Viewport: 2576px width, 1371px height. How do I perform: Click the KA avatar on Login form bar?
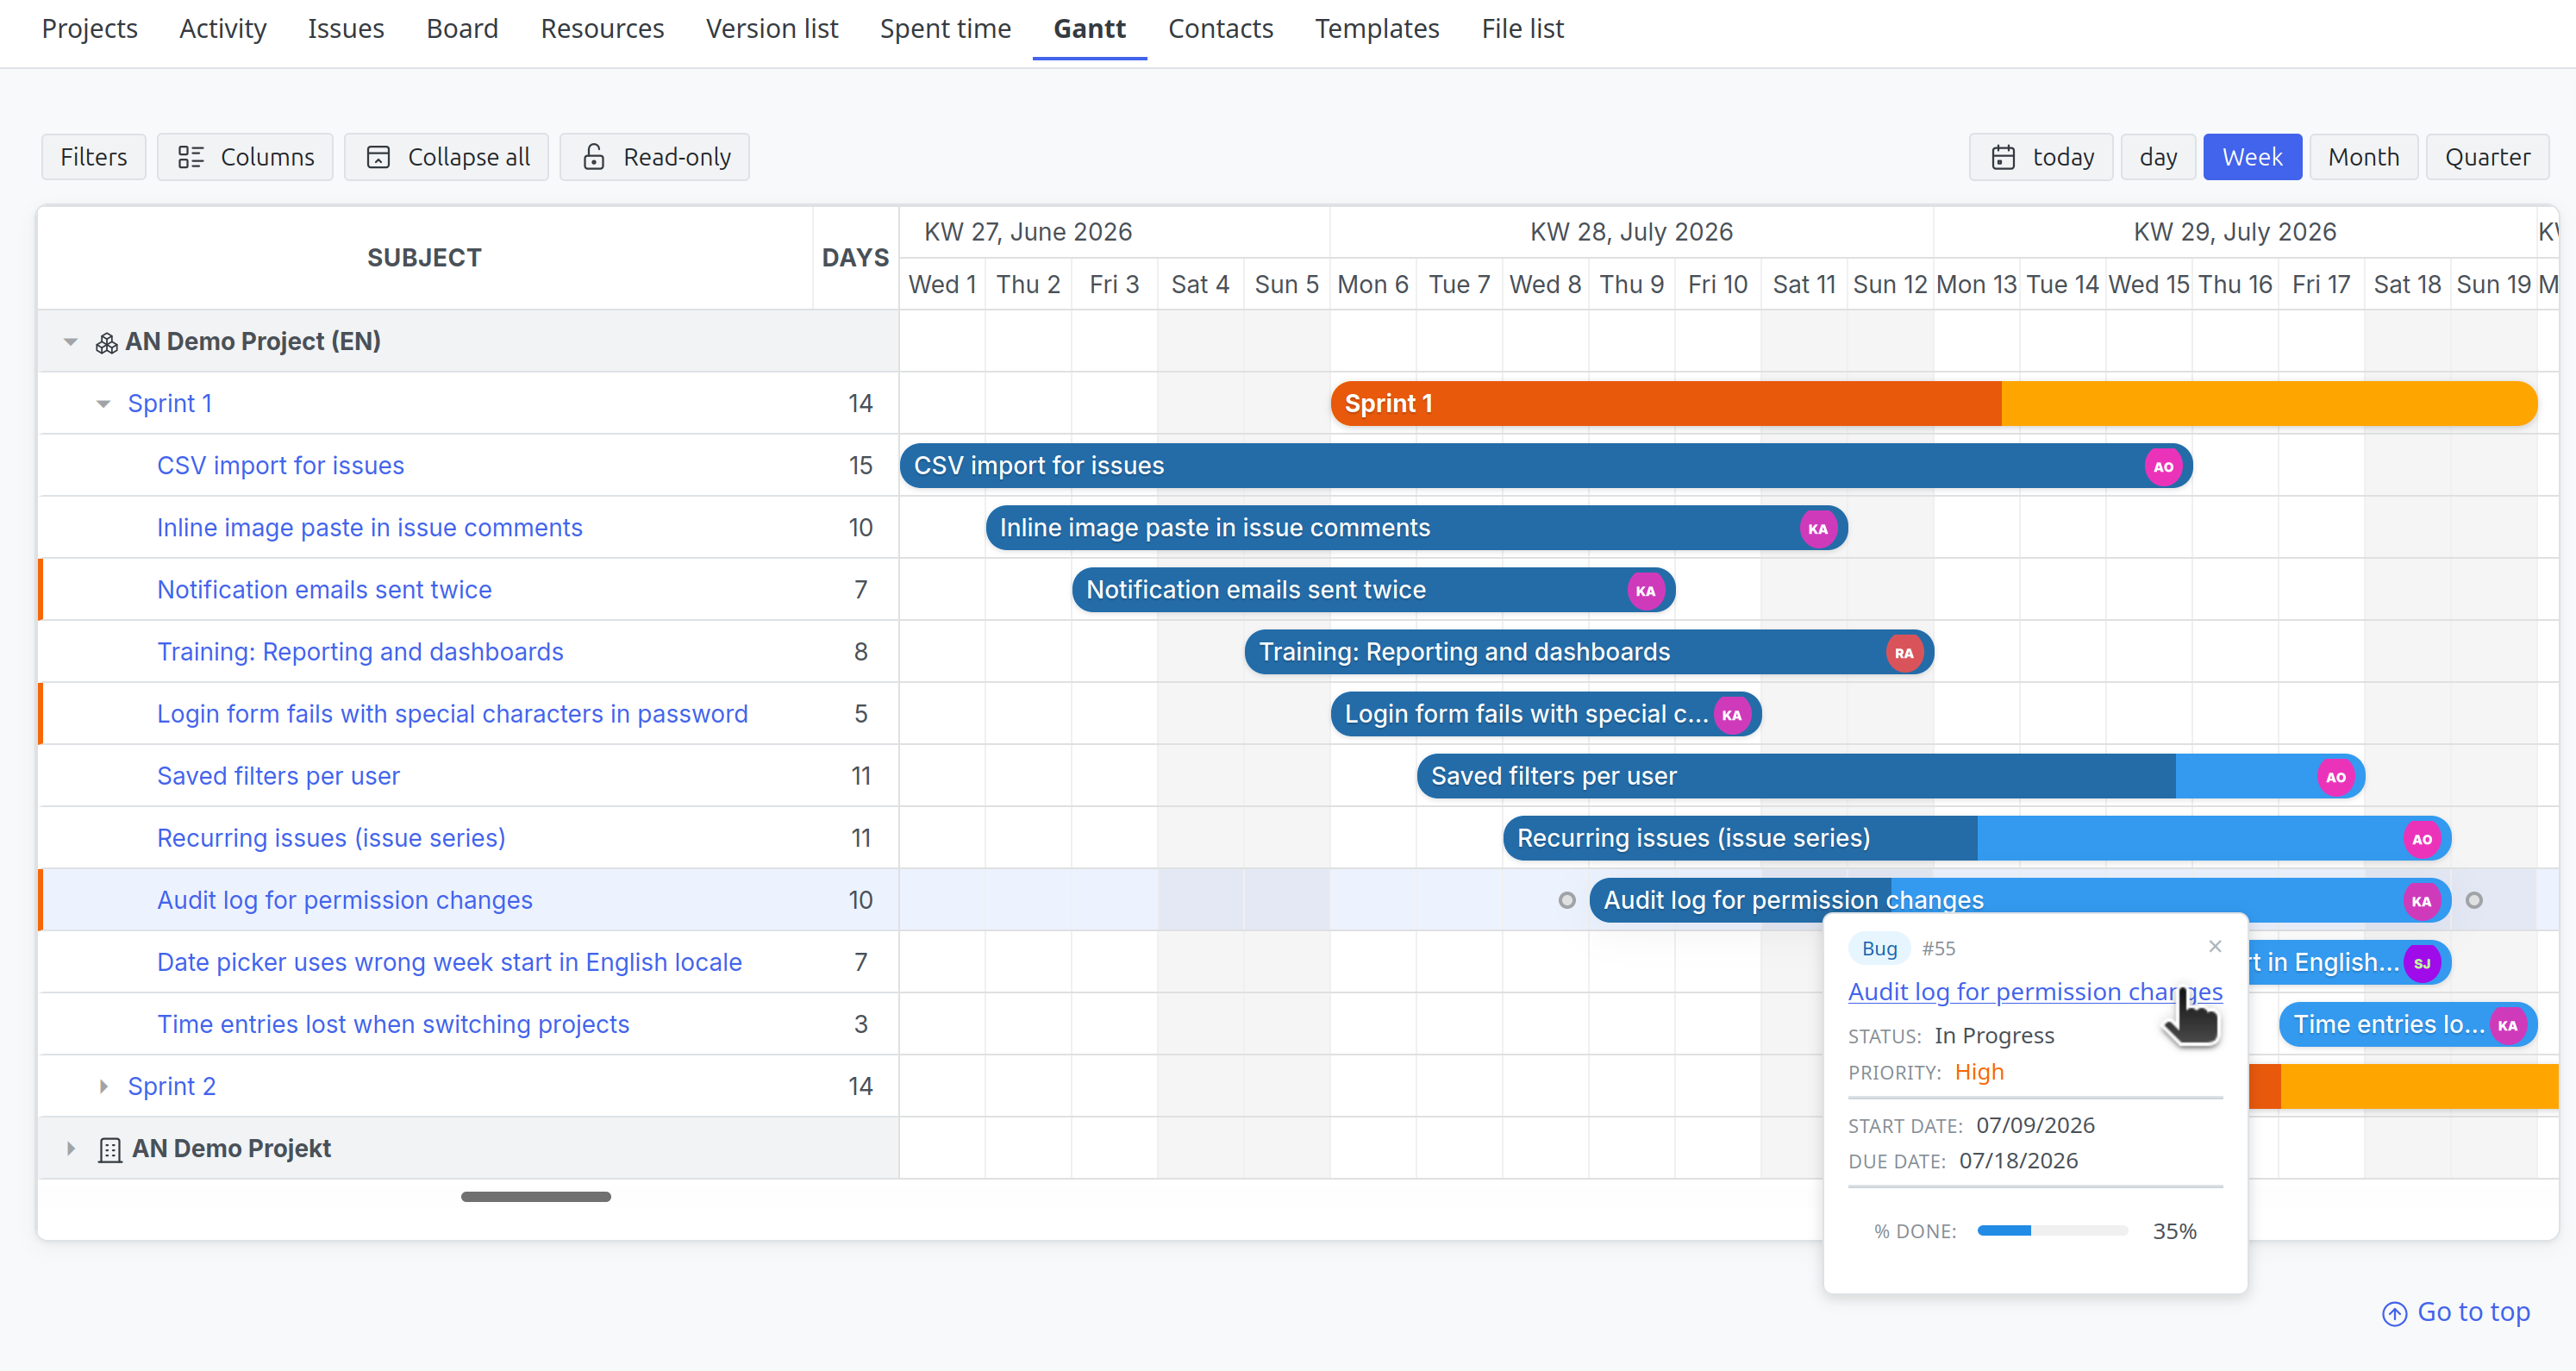[x=1732, y=714]
